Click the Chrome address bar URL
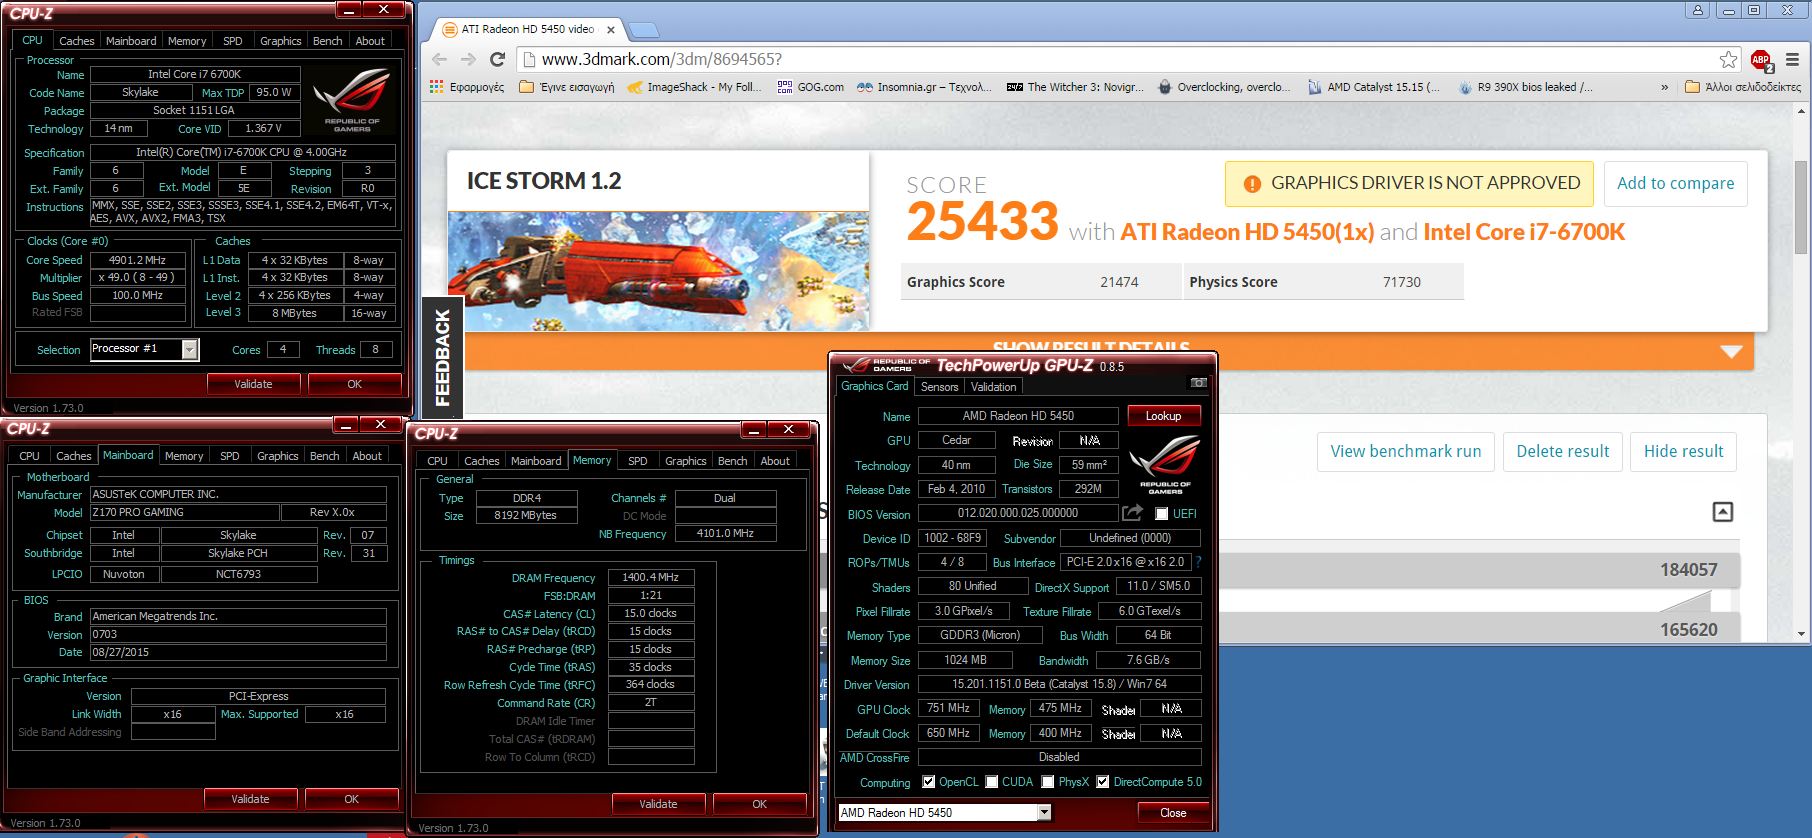 pos(661,59)
